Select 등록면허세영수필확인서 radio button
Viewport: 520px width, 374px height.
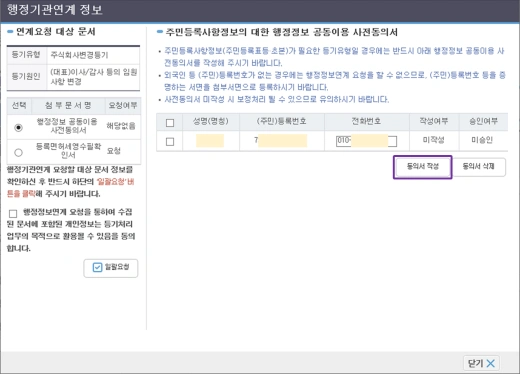click(18, 152)
